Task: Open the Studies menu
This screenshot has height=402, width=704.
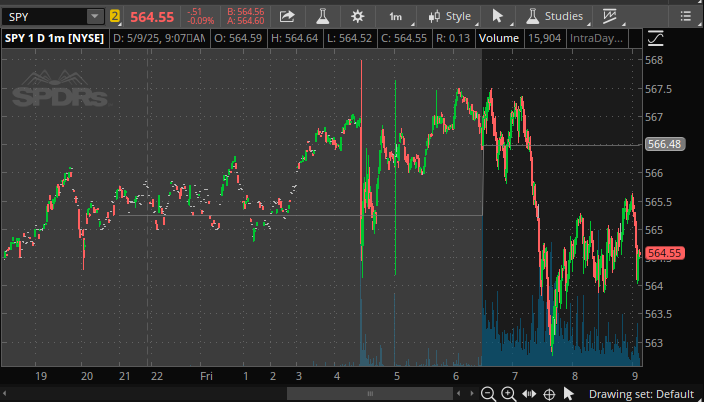Action: pos(555,17)
